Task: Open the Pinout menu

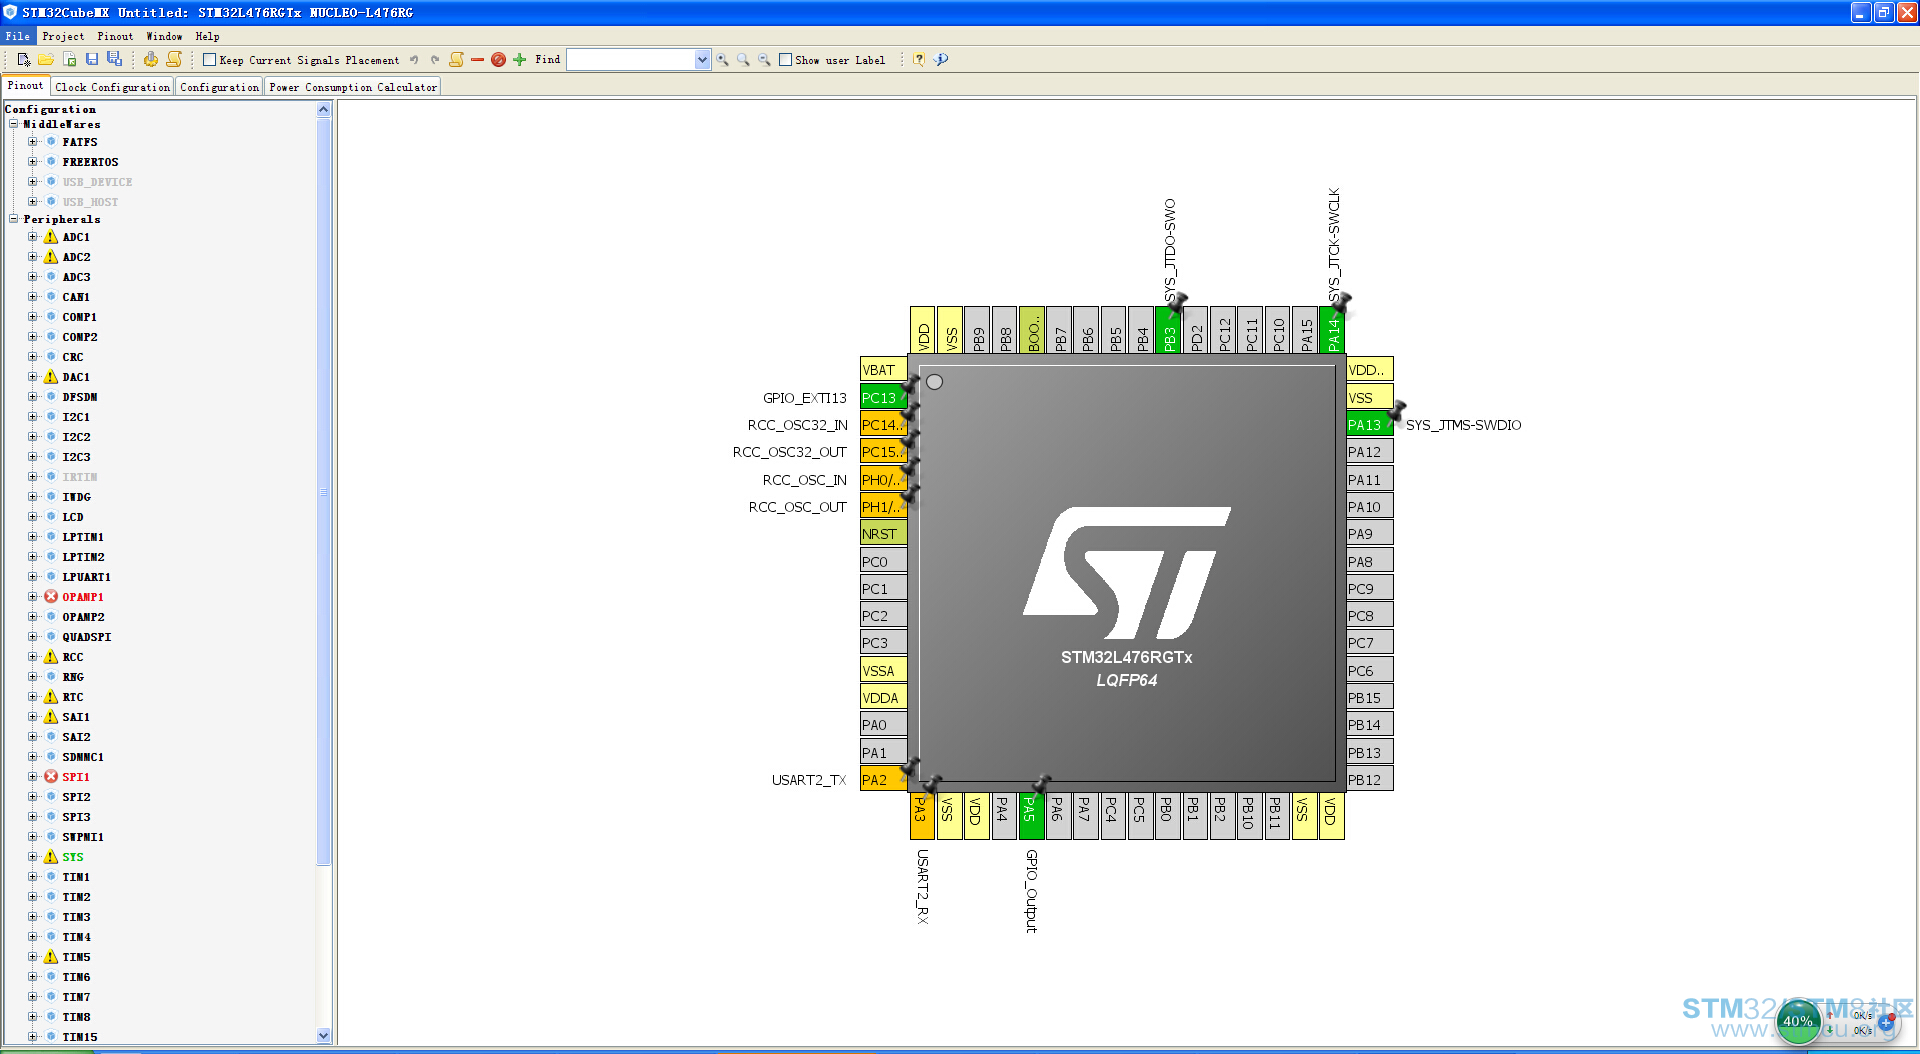Action: [115, 36]
